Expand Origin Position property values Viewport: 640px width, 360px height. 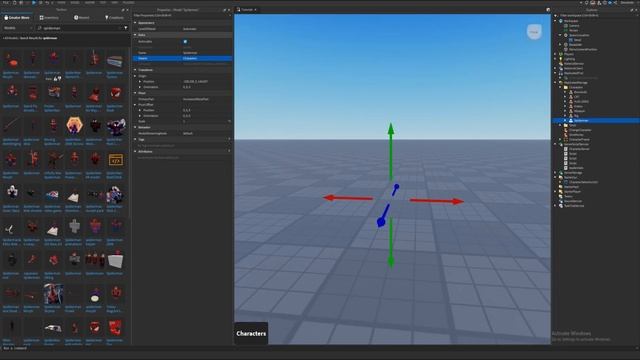(140, 82)
